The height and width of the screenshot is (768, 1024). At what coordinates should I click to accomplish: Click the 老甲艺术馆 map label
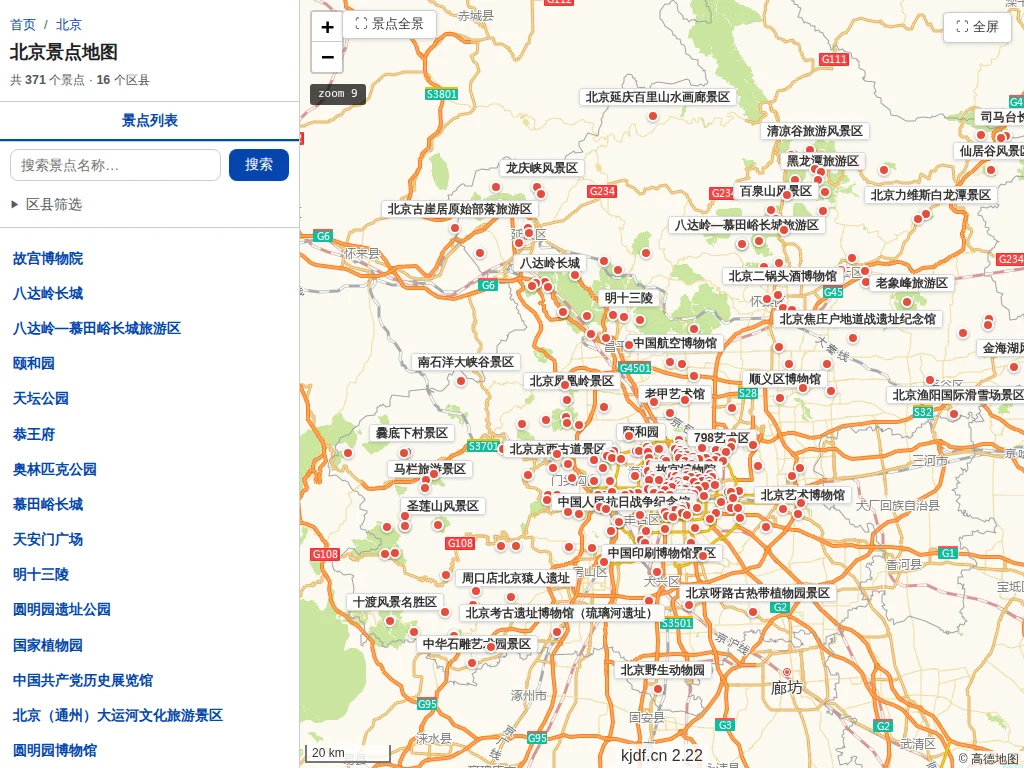coord(675,394)
